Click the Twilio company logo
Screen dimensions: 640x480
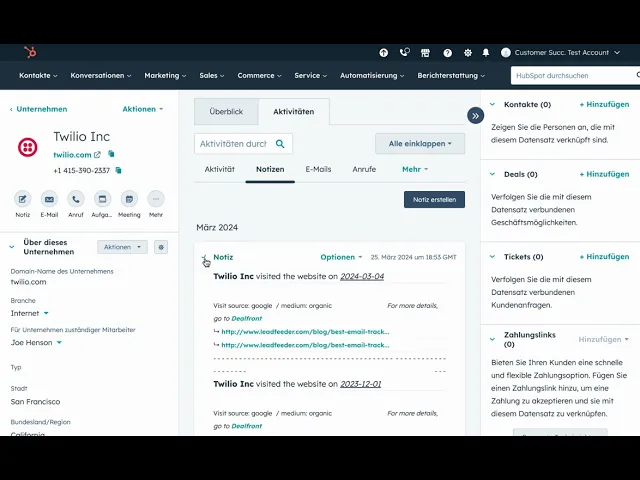pyautogui.click(x=28, y=147)
